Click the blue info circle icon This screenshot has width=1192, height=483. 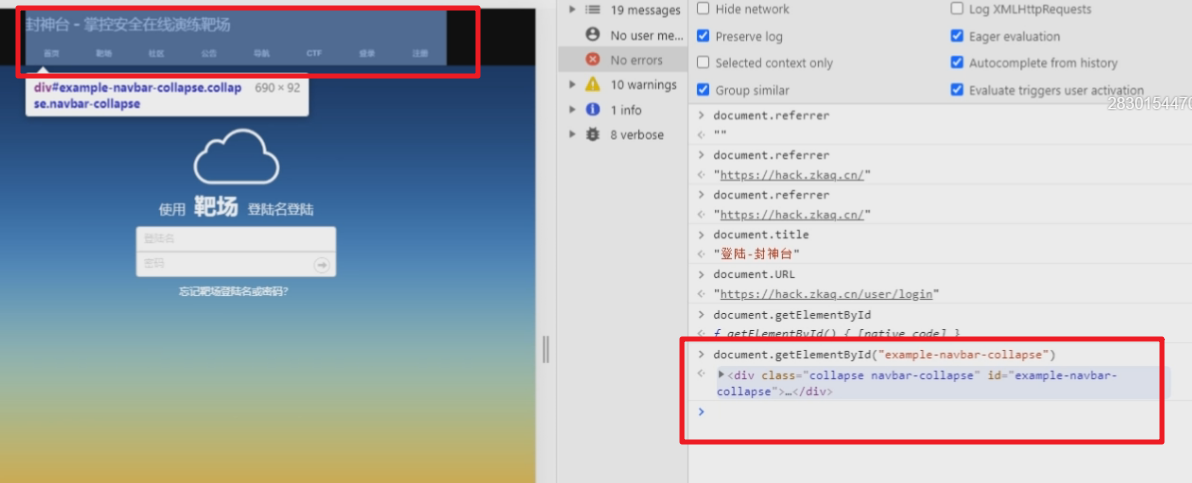coord(593,110)
